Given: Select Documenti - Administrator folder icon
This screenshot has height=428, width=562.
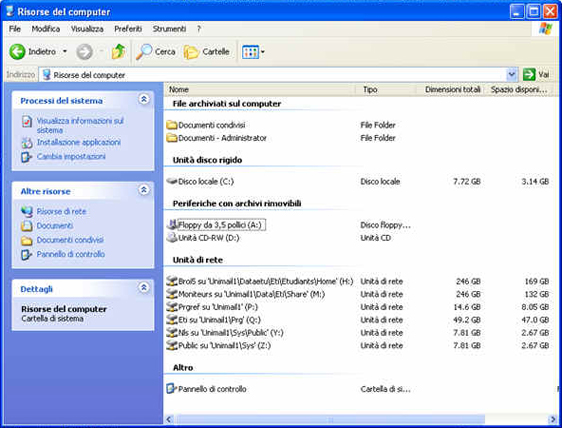Looking at the screenshot, I should click(172, 138).
